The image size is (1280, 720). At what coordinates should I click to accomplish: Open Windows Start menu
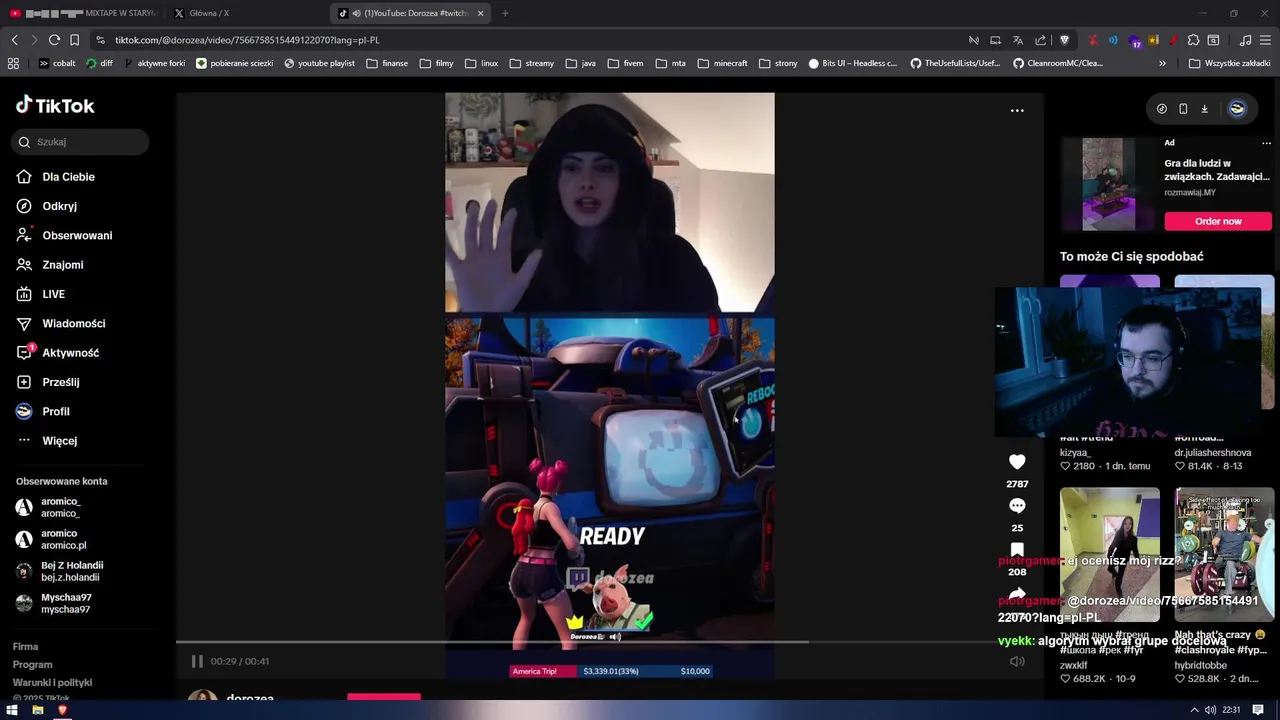12,710
